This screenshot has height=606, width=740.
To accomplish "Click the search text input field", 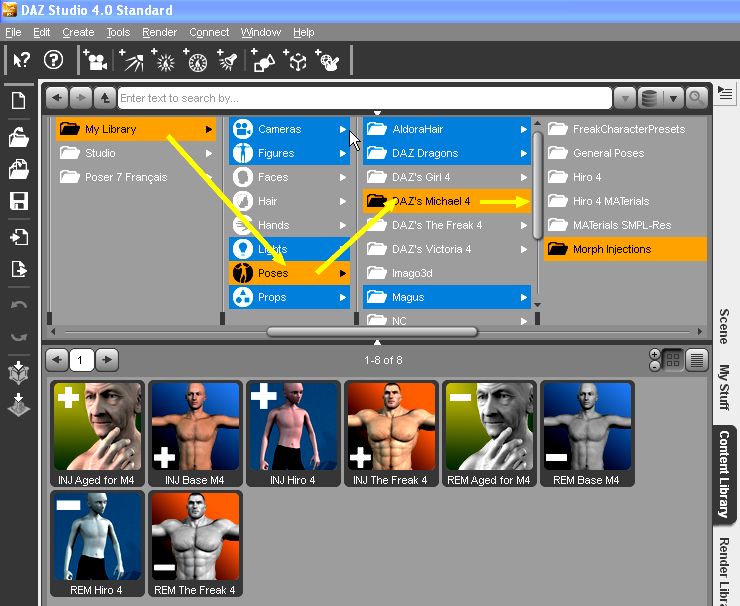I will [364, 98].
